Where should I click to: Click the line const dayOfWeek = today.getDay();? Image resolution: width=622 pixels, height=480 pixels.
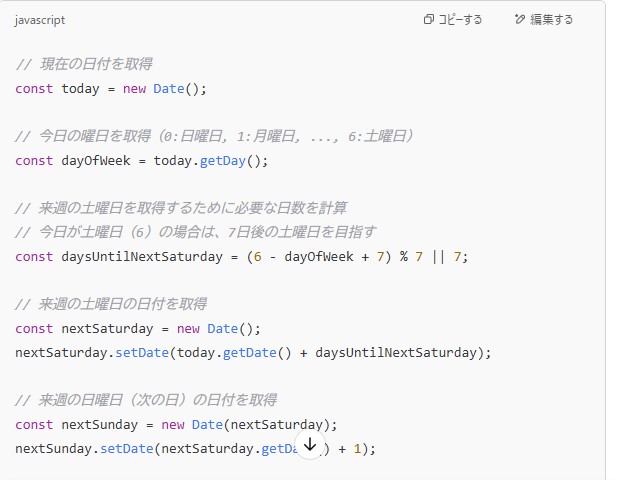142,161
